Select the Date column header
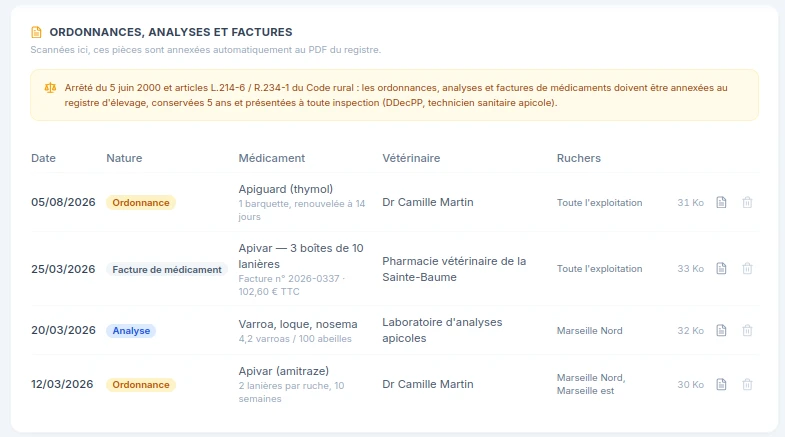This screenshot has height=437, width=785. pyautogui.click(x=44, y=158)
